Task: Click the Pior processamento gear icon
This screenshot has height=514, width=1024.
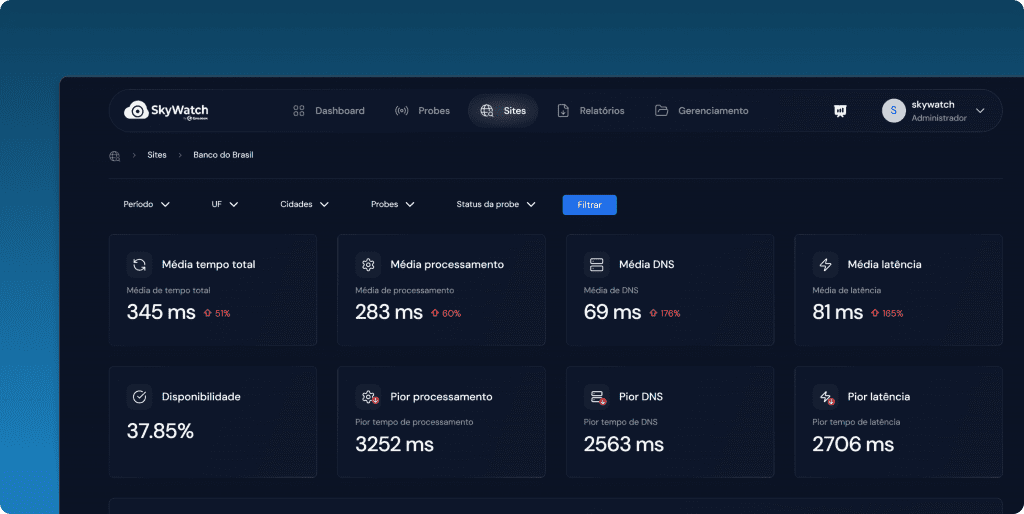Action: (368, 396)
